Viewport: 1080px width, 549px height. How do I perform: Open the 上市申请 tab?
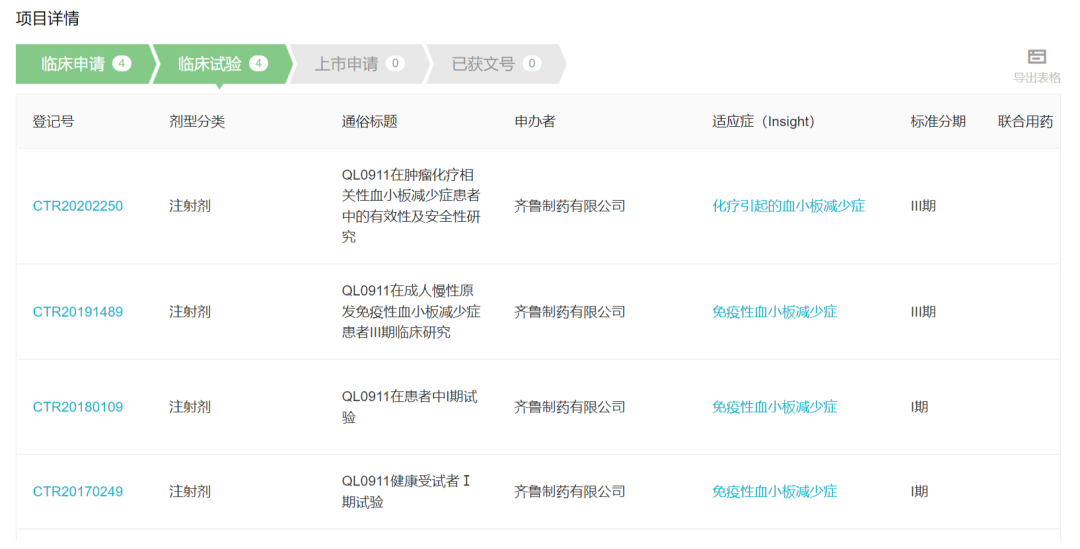coord(347,64)
